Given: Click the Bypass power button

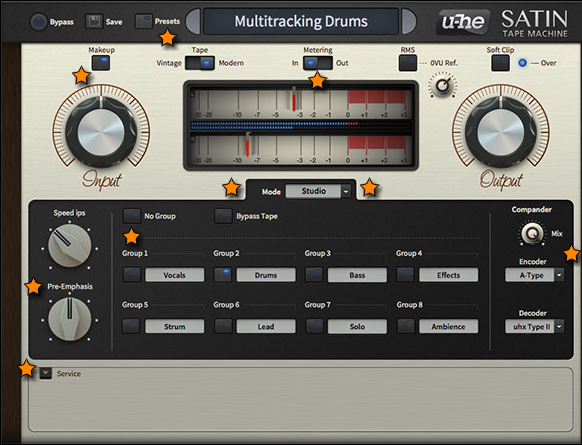Looking at the screenshot, I should [38, 22].
